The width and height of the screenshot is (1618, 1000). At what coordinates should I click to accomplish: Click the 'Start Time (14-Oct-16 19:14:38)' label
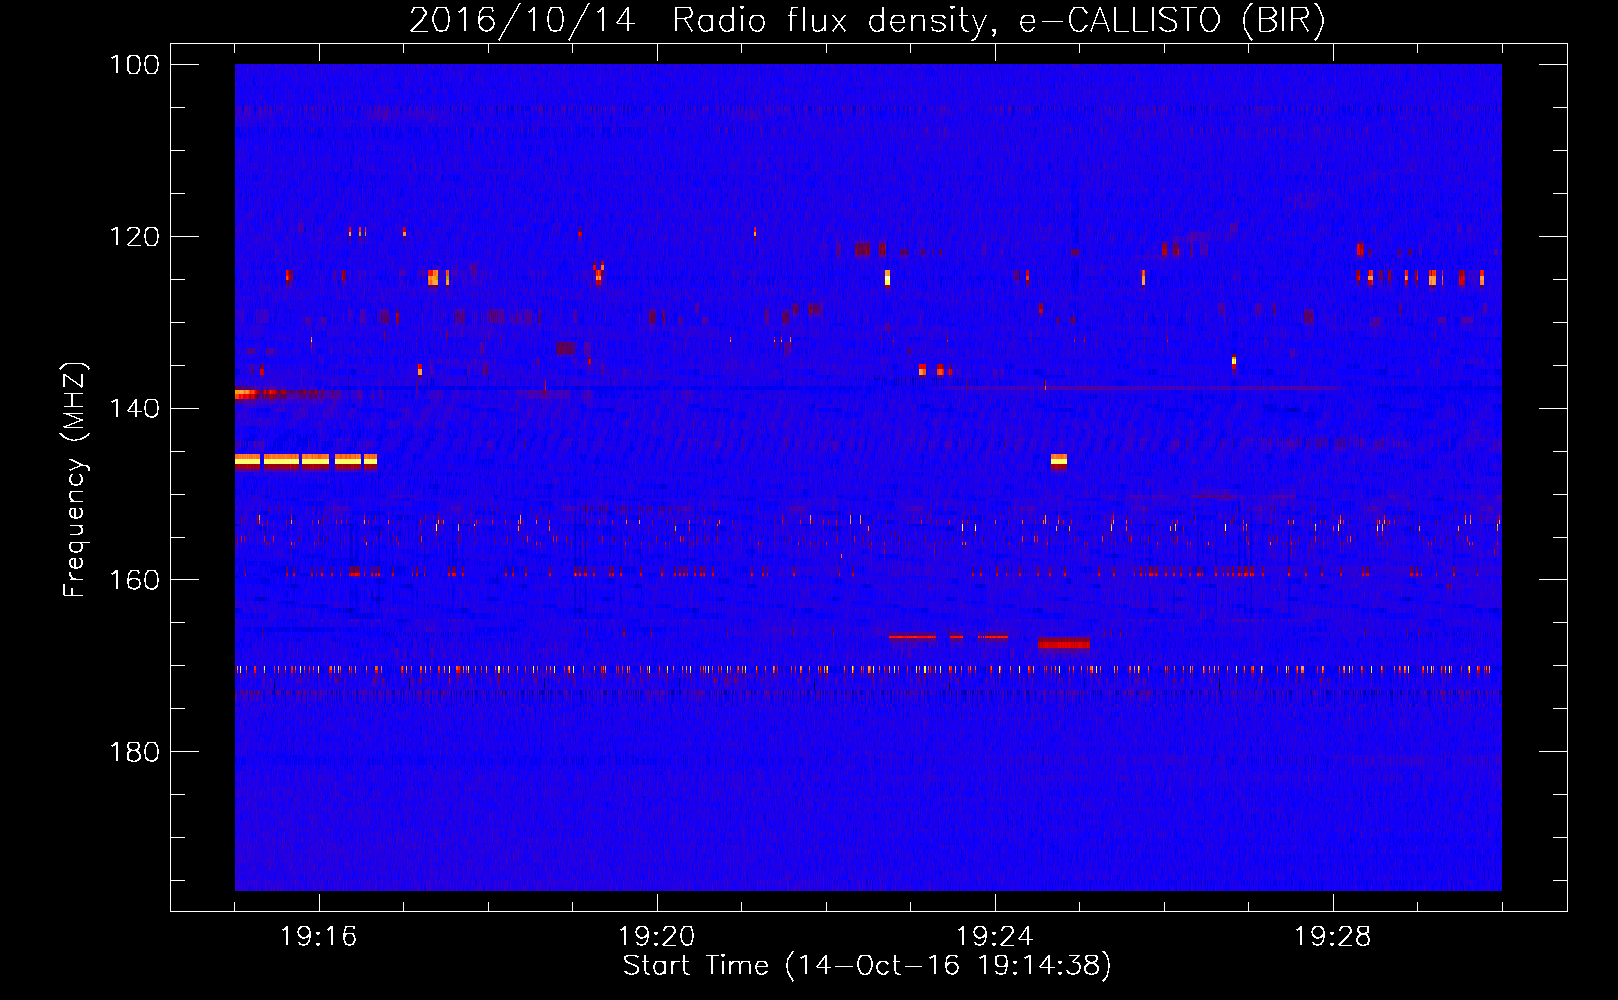tap(867, 966)
